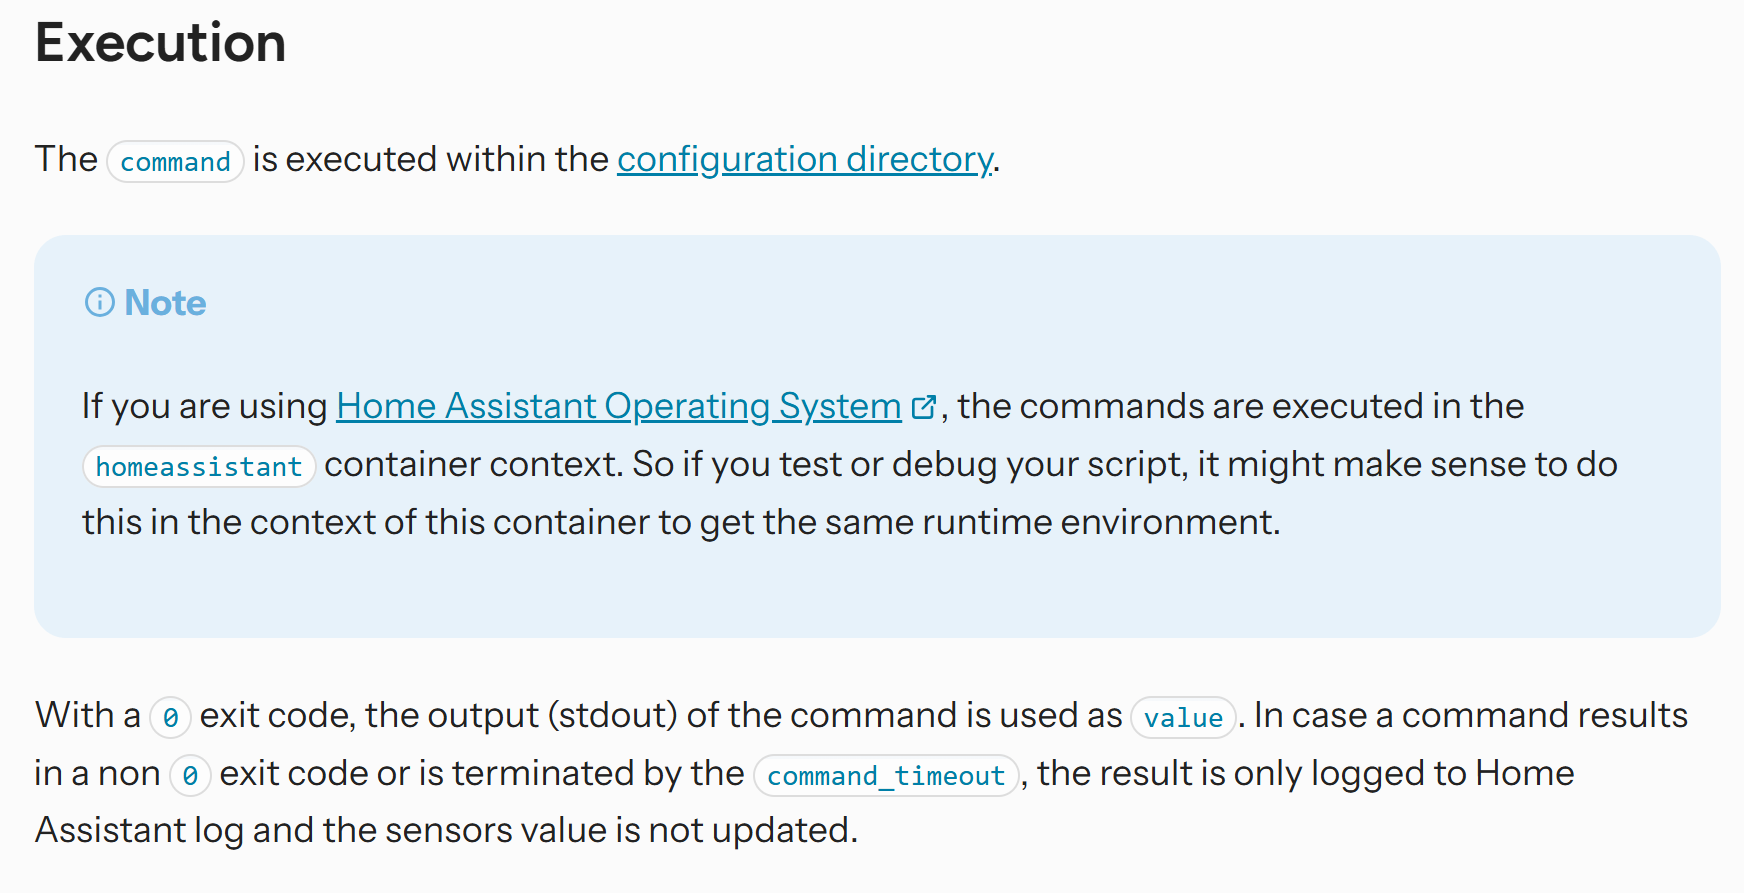This screenshot has width=1744, height=893.
Task: Click the command inline code tag
Action: point(175,161)
